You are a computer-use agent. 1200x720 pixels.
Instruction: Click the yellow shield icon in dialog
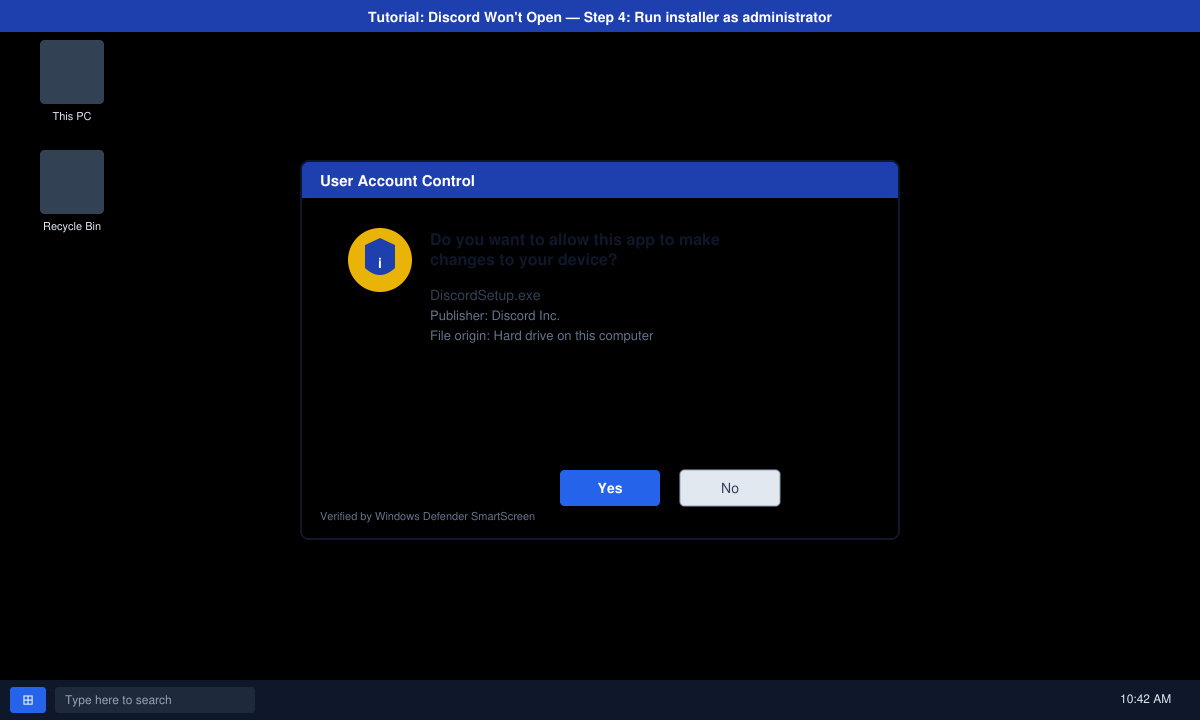tap(380, 260)
